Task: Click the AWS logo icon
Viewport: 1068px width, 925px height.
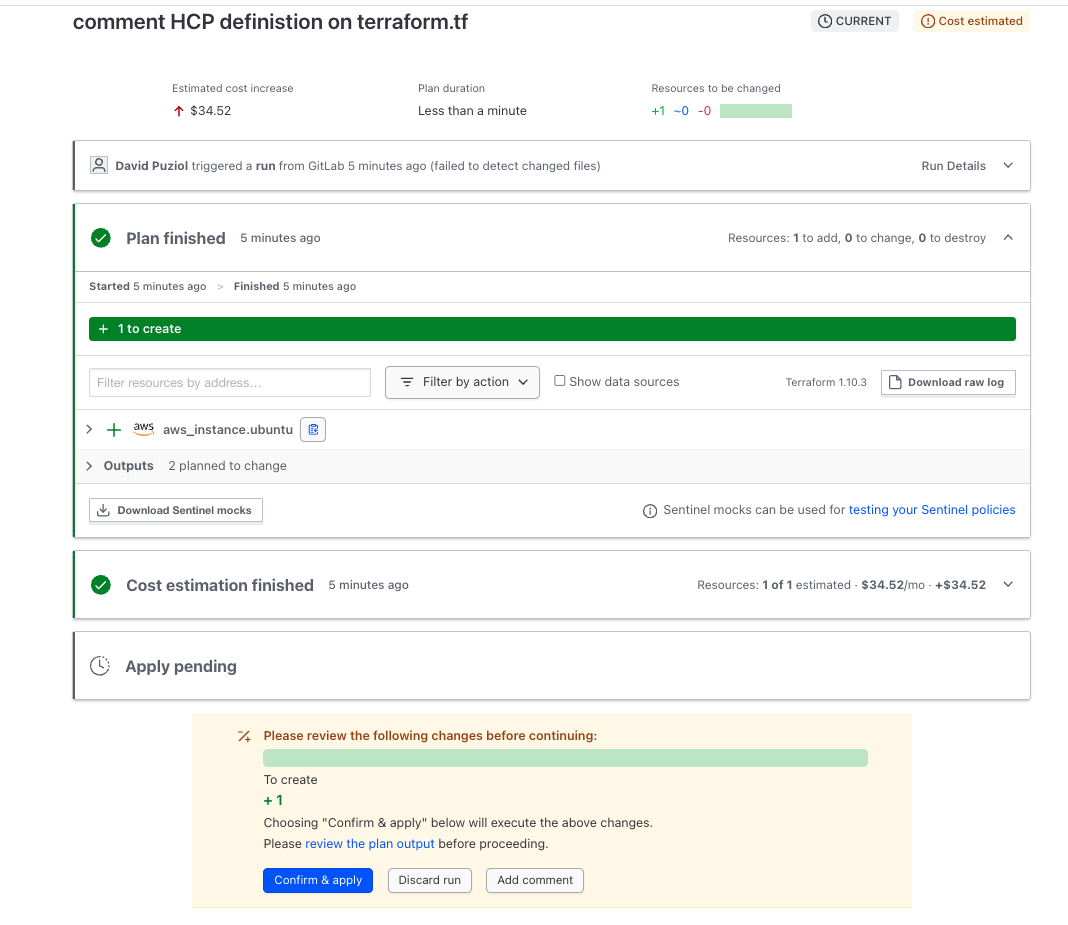Action: pos(144,429)
